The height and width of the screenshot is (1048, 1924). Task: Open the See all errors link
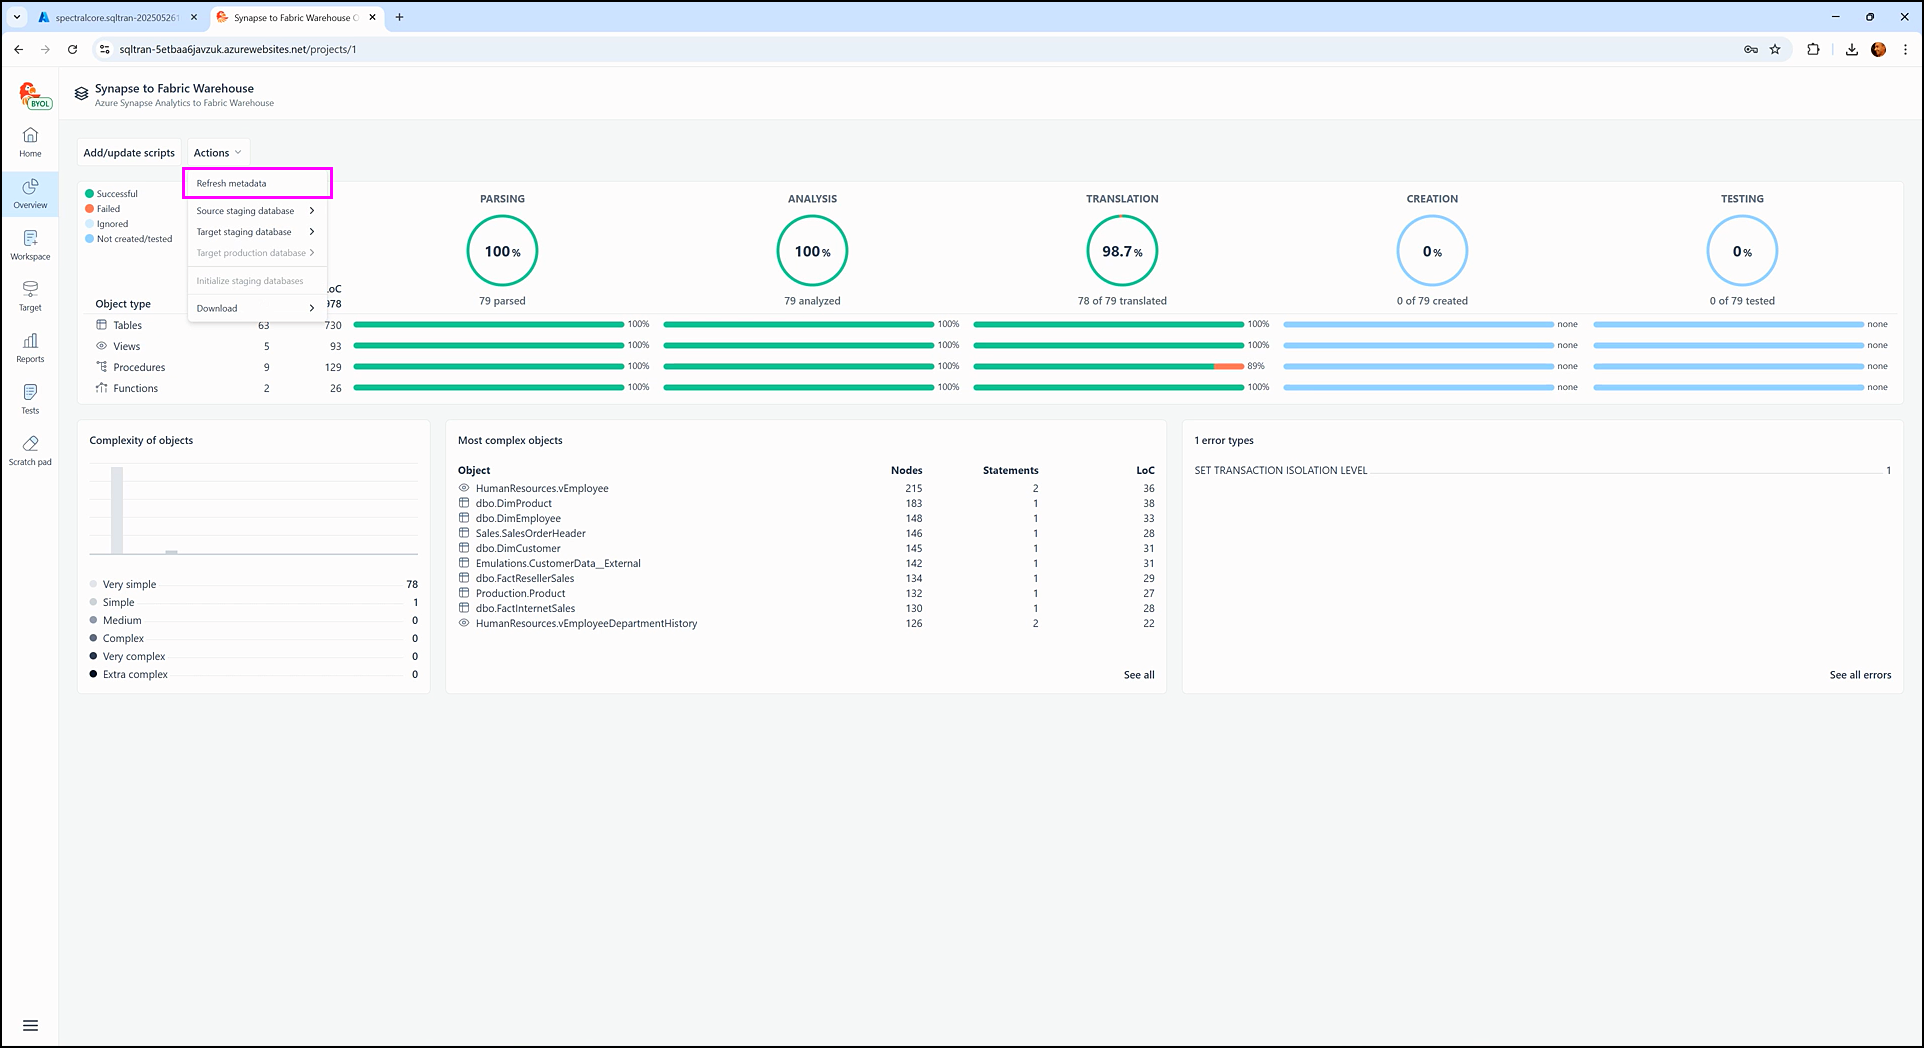pyautogui.click(x=1859, y=675)
